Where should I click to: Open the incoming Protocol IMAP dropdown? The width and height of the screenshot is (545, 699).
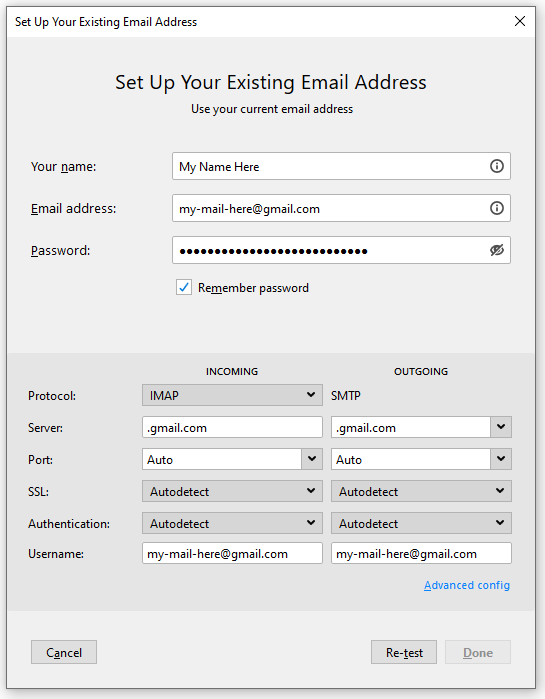coord(232,395)
